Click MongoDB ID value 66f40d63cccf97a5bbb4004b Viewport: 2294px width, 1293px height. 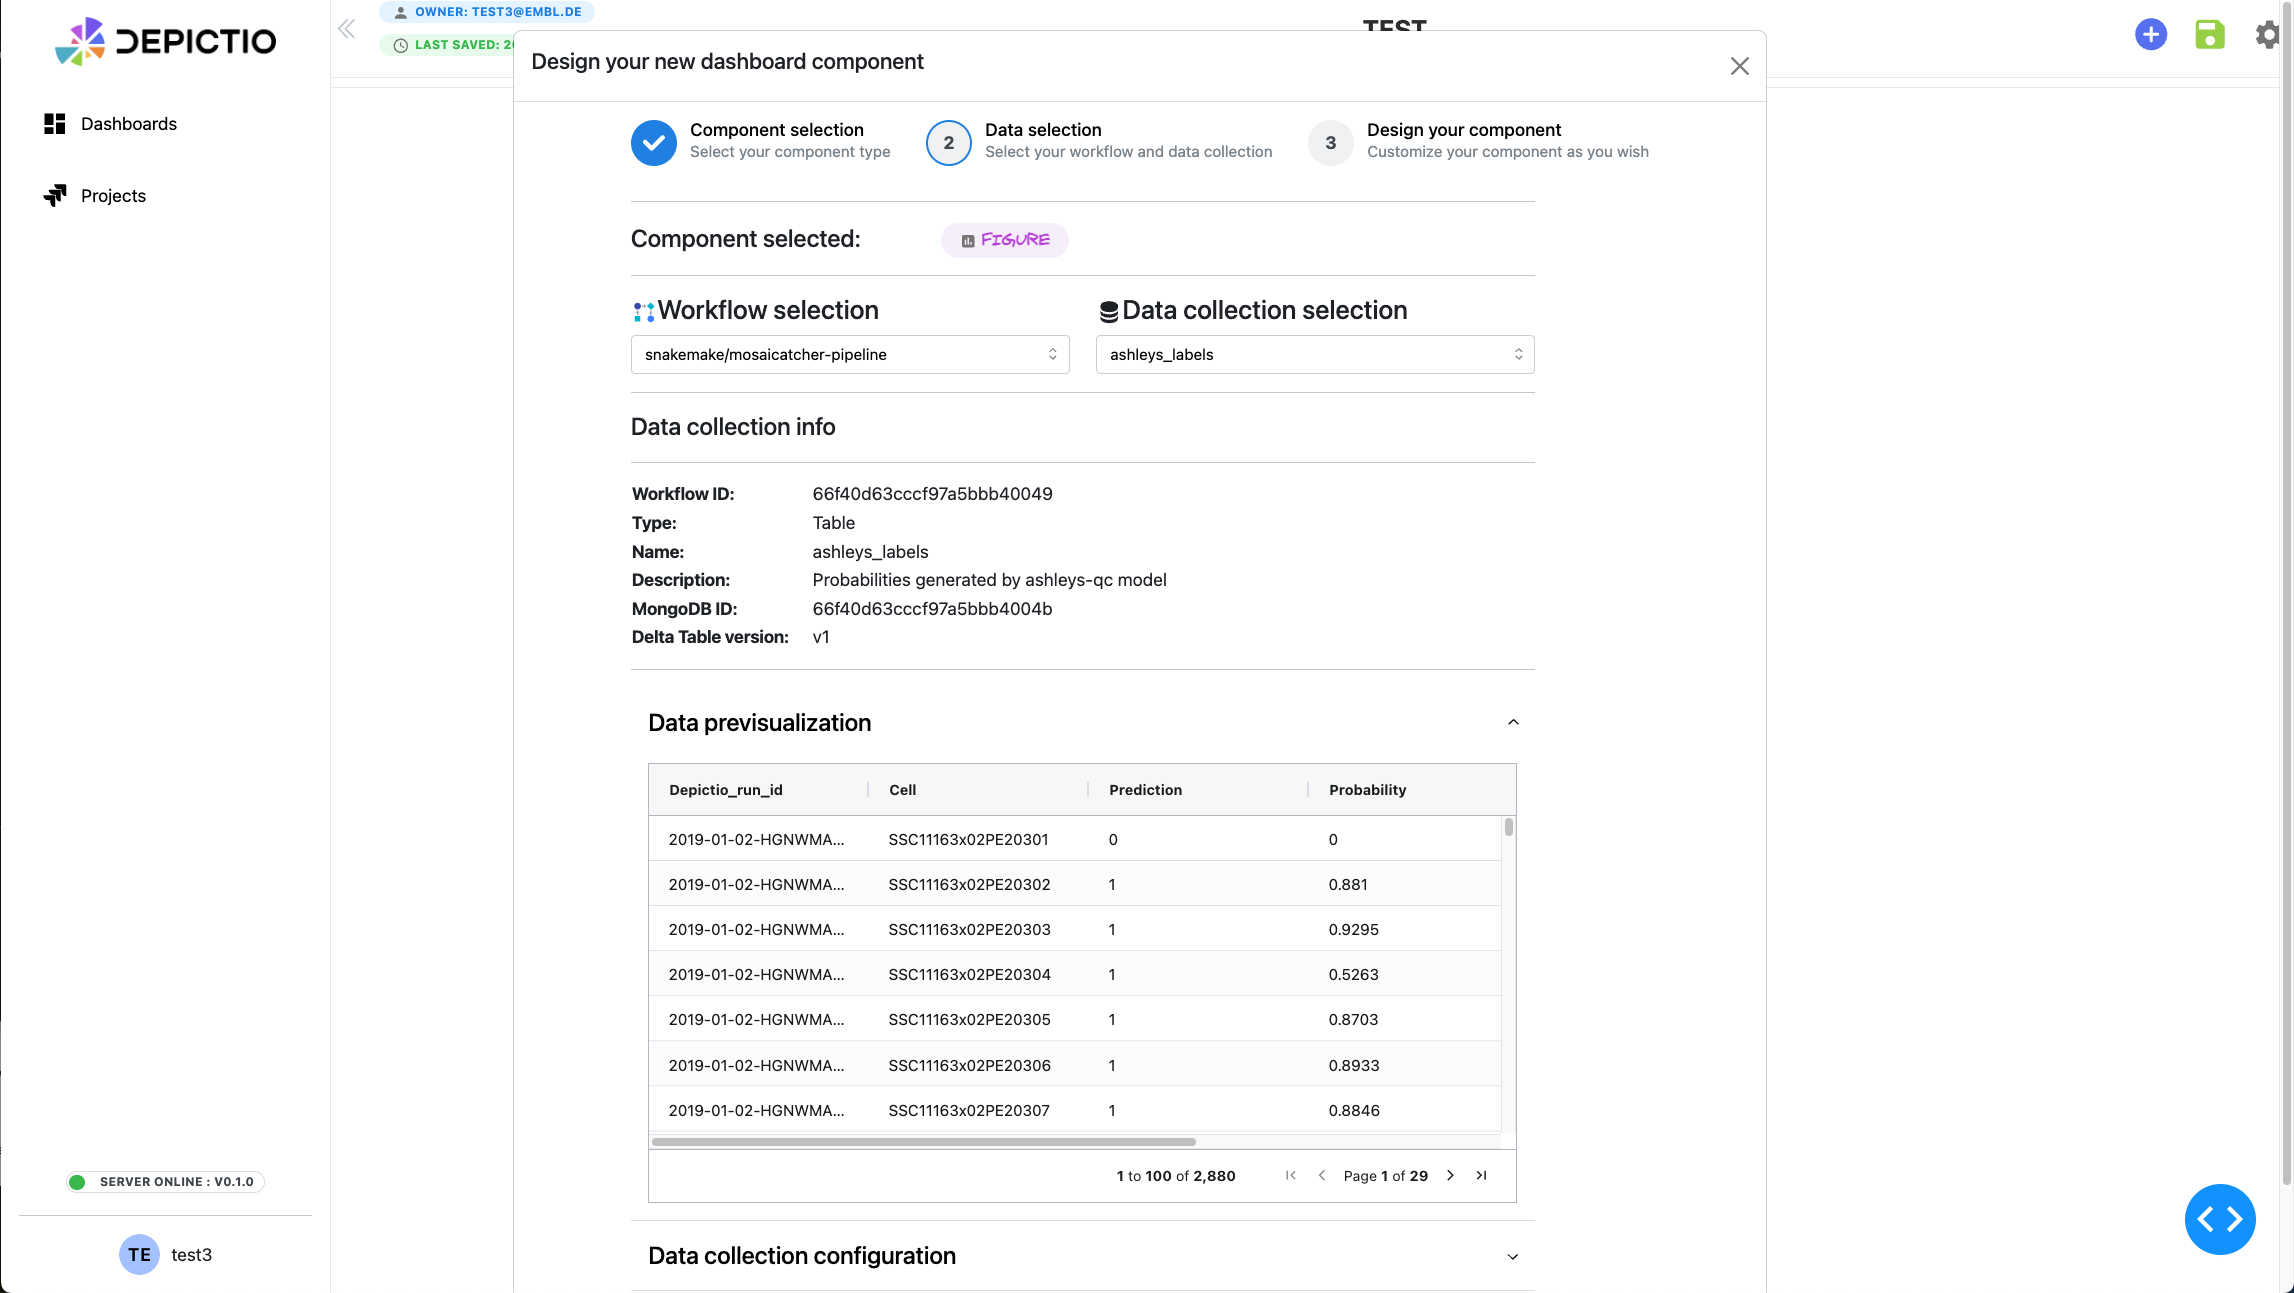point(932,609)
